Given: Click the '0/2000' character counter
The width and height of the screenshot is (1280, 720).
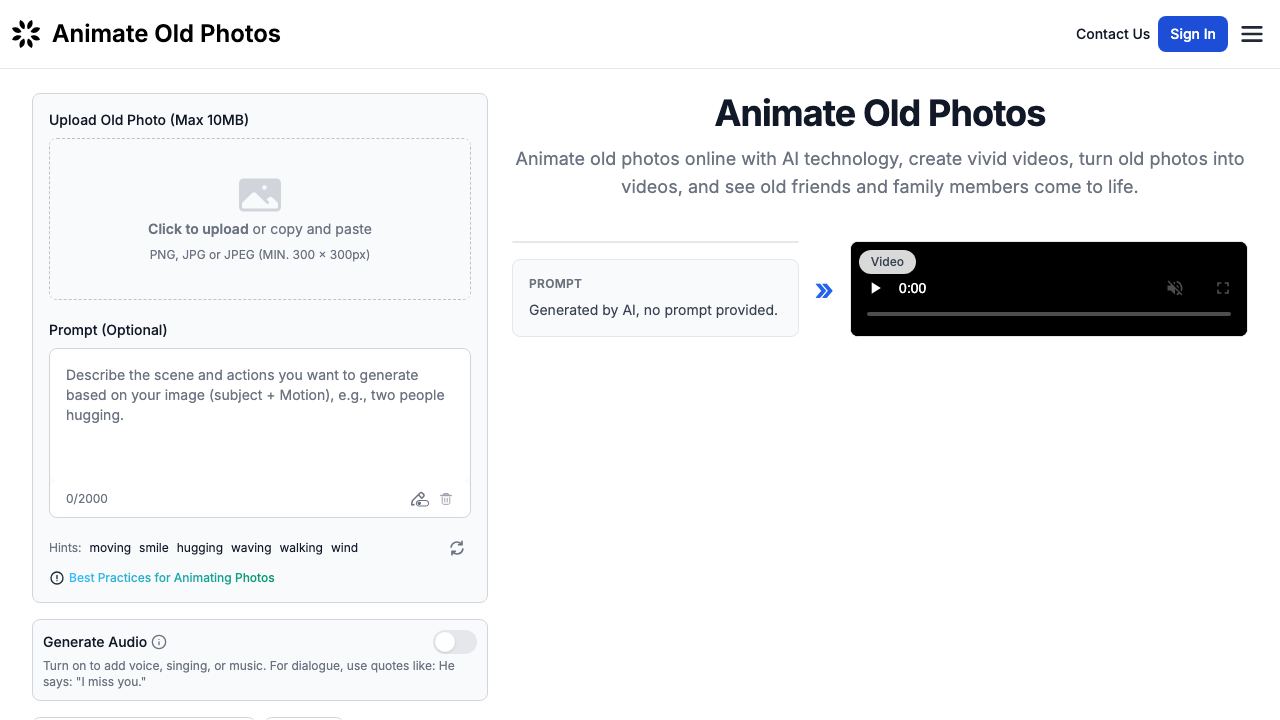Looking at the screenshot, I should tap(87, 499).
